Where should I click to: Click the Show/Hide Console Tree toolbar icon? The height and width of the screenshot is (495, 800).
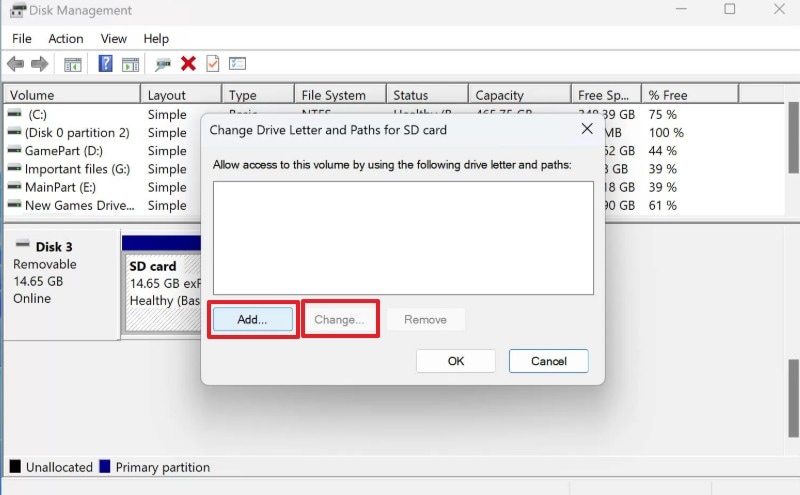[x=72, y=64]
